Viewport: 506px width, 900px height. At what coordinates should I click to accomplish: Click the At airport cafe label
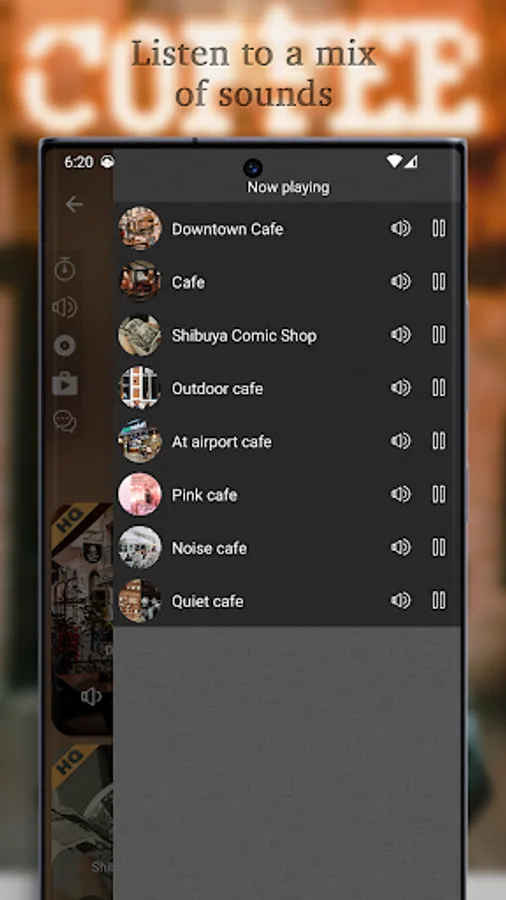click(221, 442)
